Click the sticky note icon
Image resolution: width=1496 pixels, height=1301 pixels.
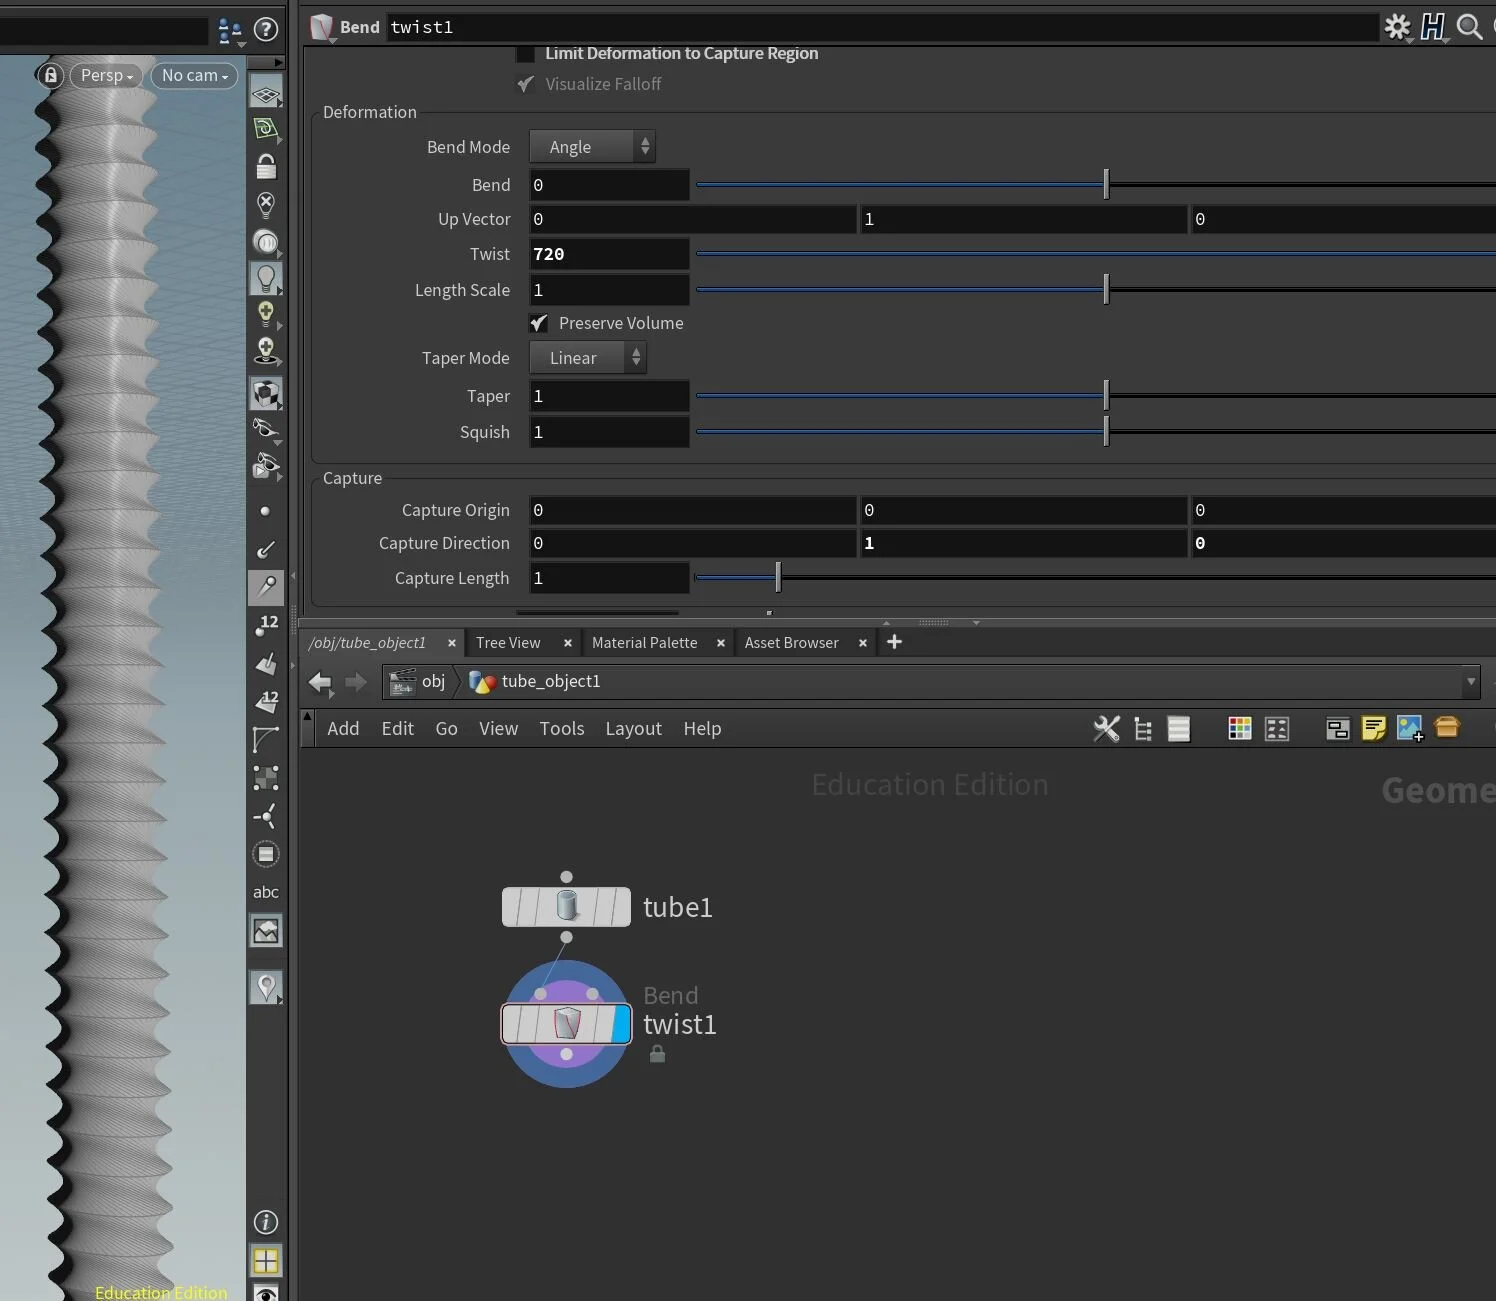tap(1374, 729)
